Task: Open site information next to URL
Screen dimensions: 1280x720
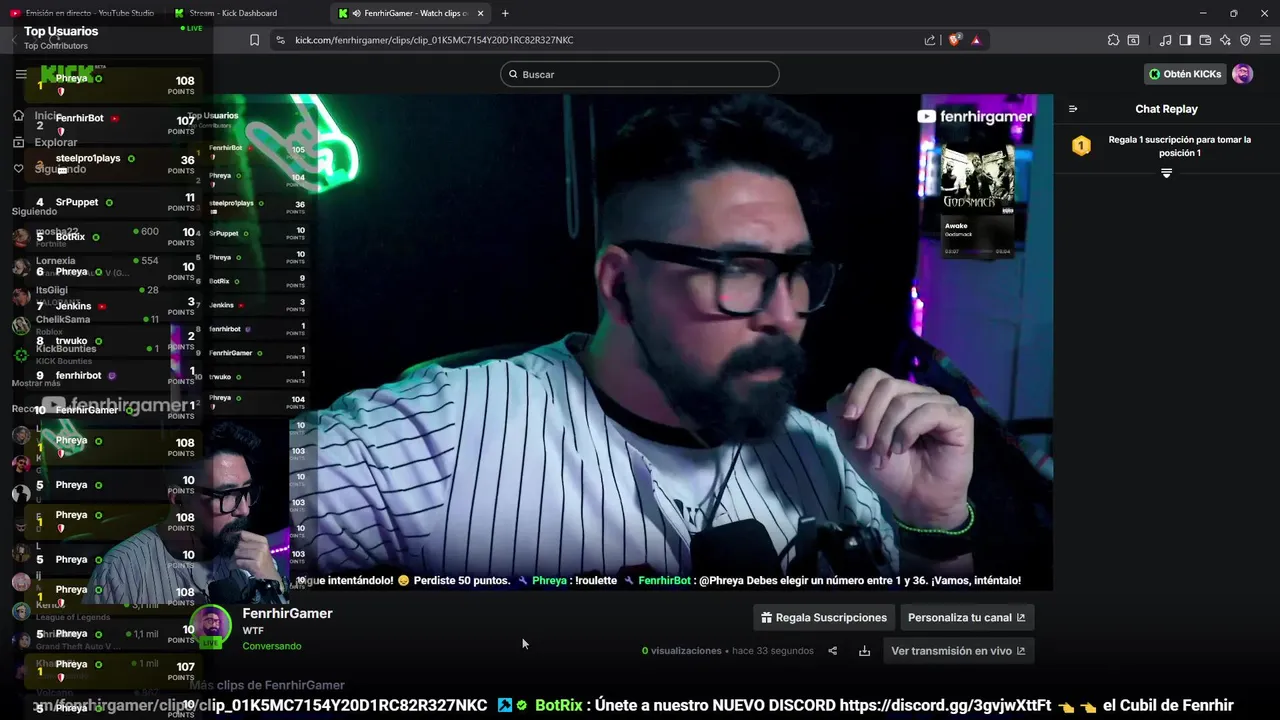Action: tap(280, 40)
